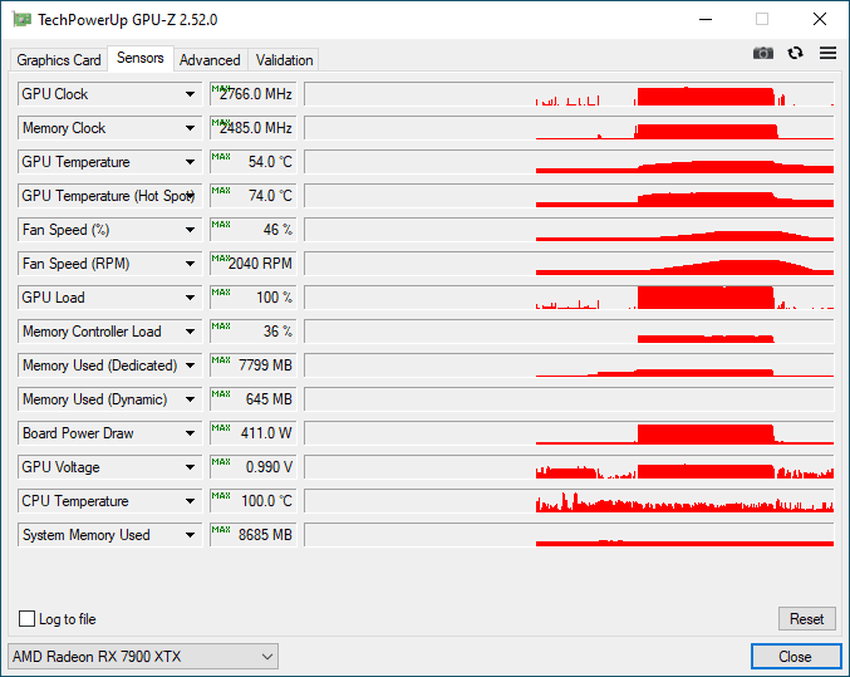This screenshot has height=677, width=850.
Task: Go to the Validation tab
Action: tap(284, 60)
